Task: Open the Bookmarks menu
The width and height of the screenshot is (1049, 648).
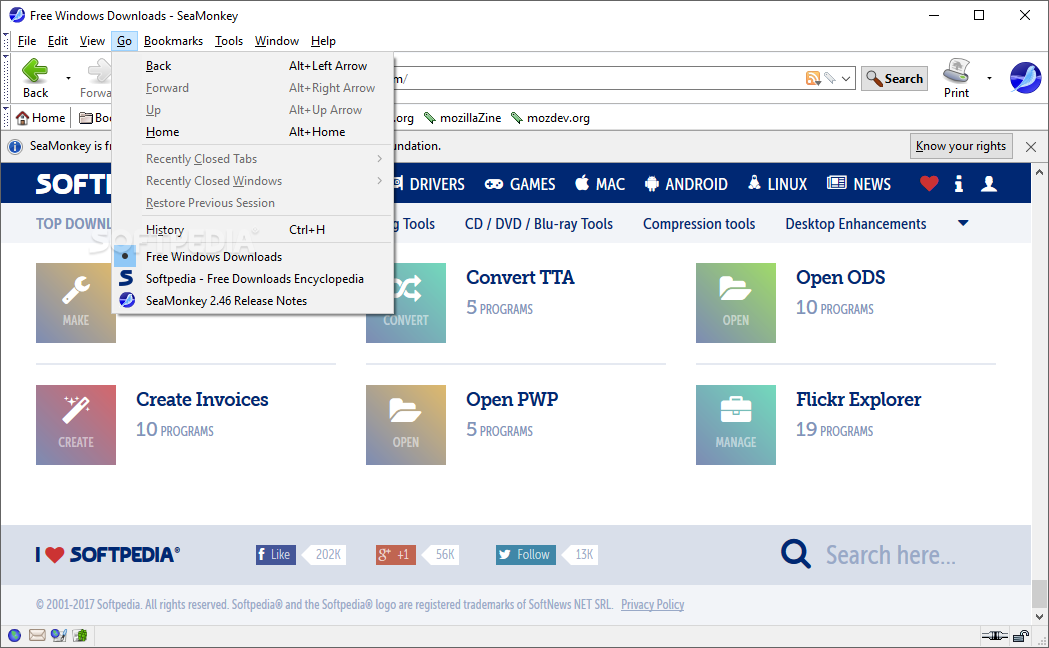Action: tap(173, 41)
